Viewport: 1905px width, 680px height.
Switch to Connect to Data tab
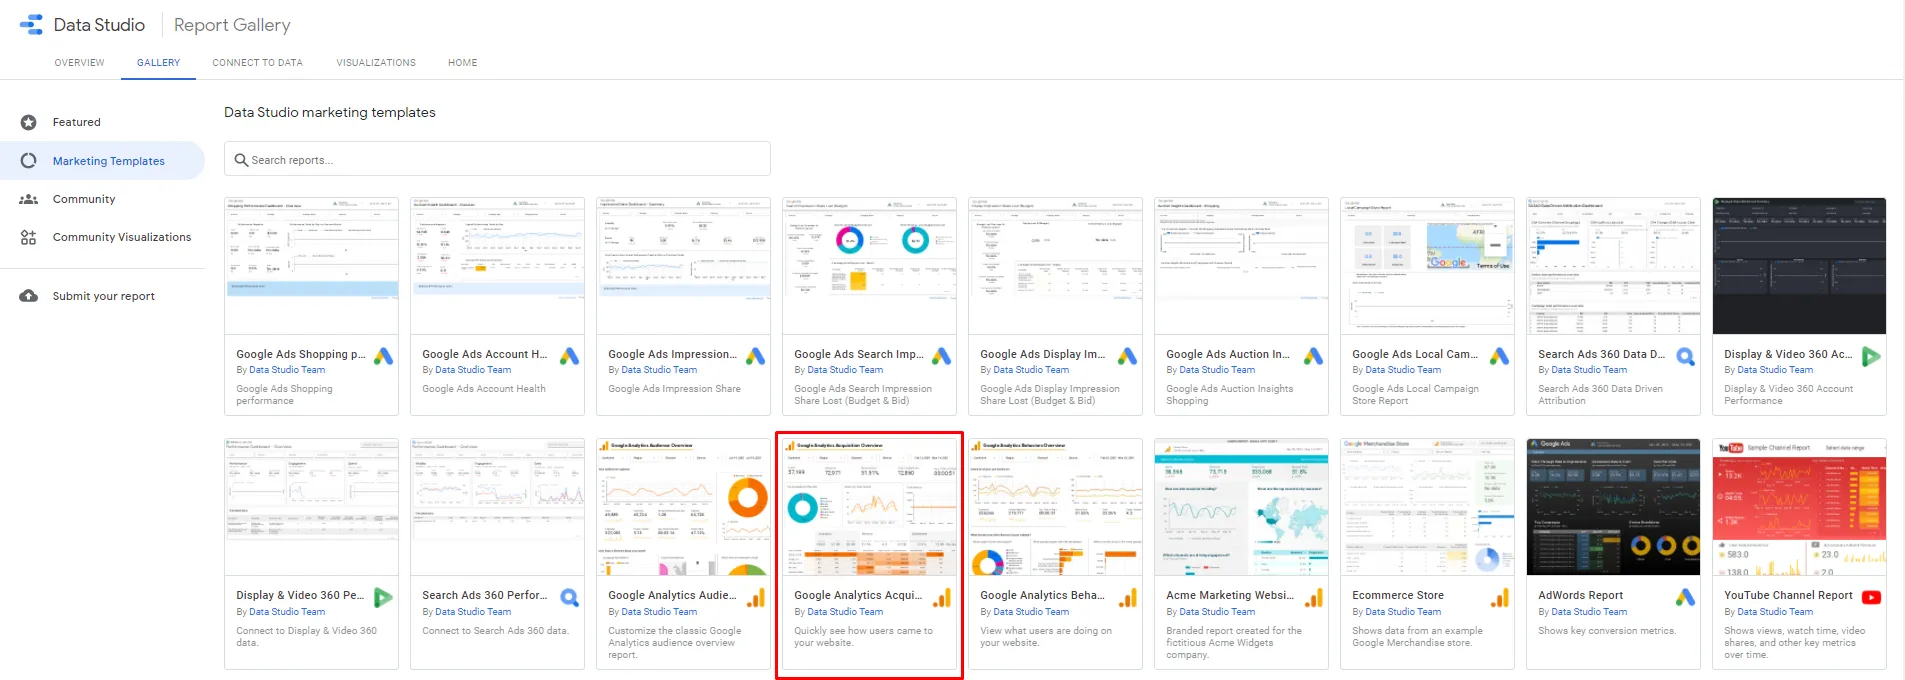[258, 63]
